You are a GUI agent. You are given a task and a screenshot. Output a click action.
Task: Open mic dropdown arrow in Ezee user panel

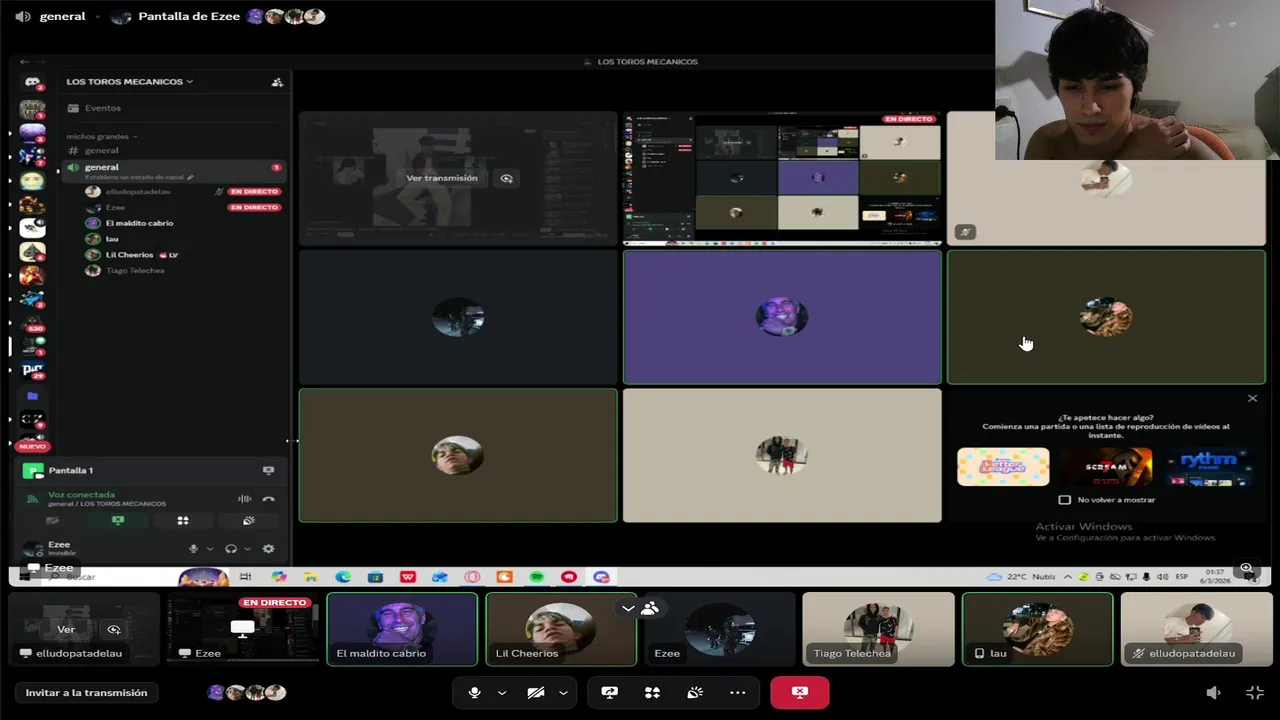[x=210, y=549]
